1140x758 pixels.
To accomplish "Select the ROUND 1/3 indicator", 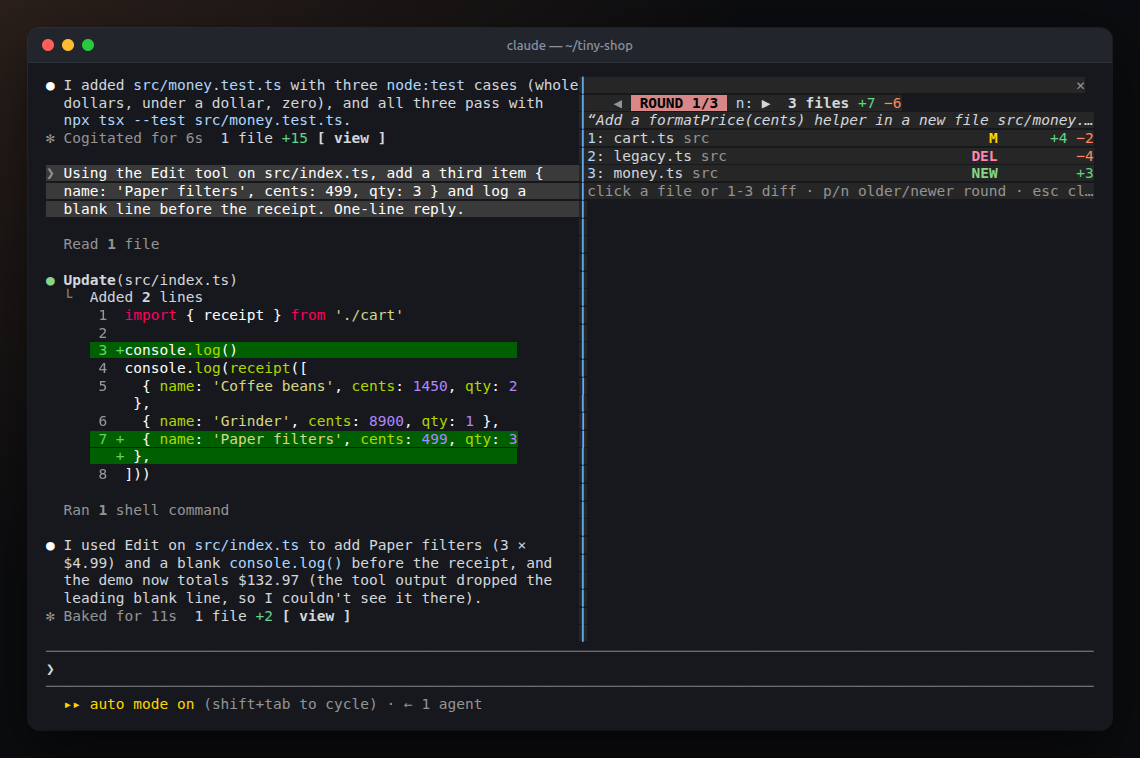I will pos(678,103).
